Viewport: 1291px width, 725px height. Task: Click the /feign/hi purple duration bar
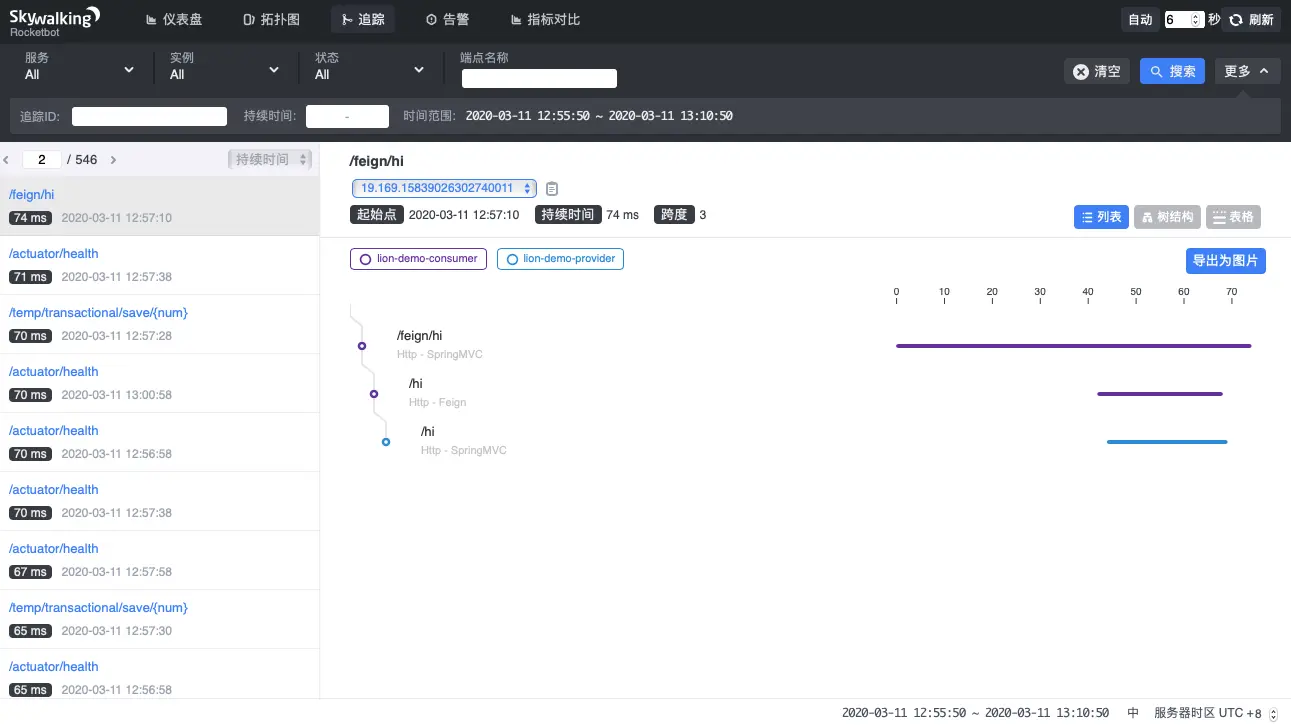pos(1073,346)
